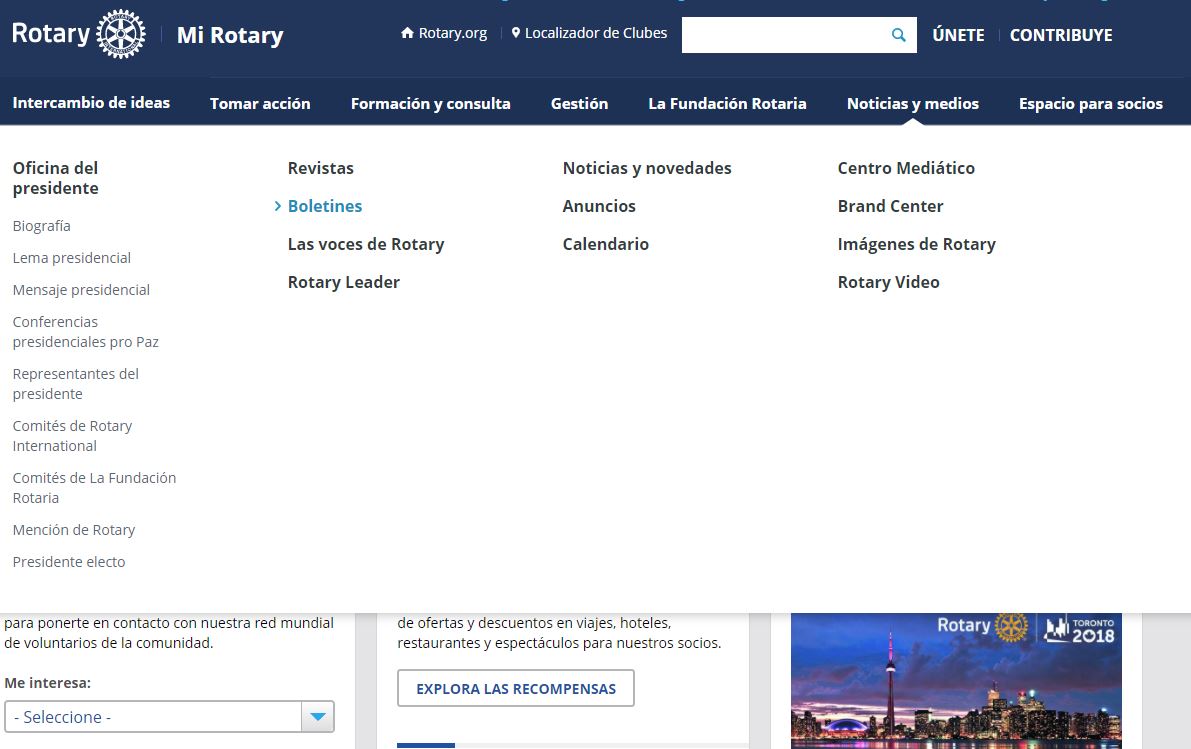The image size is (1191, 749).
Task: Open Localizador de Clubes
Action: pyautogui.click(x=596, y=33)
